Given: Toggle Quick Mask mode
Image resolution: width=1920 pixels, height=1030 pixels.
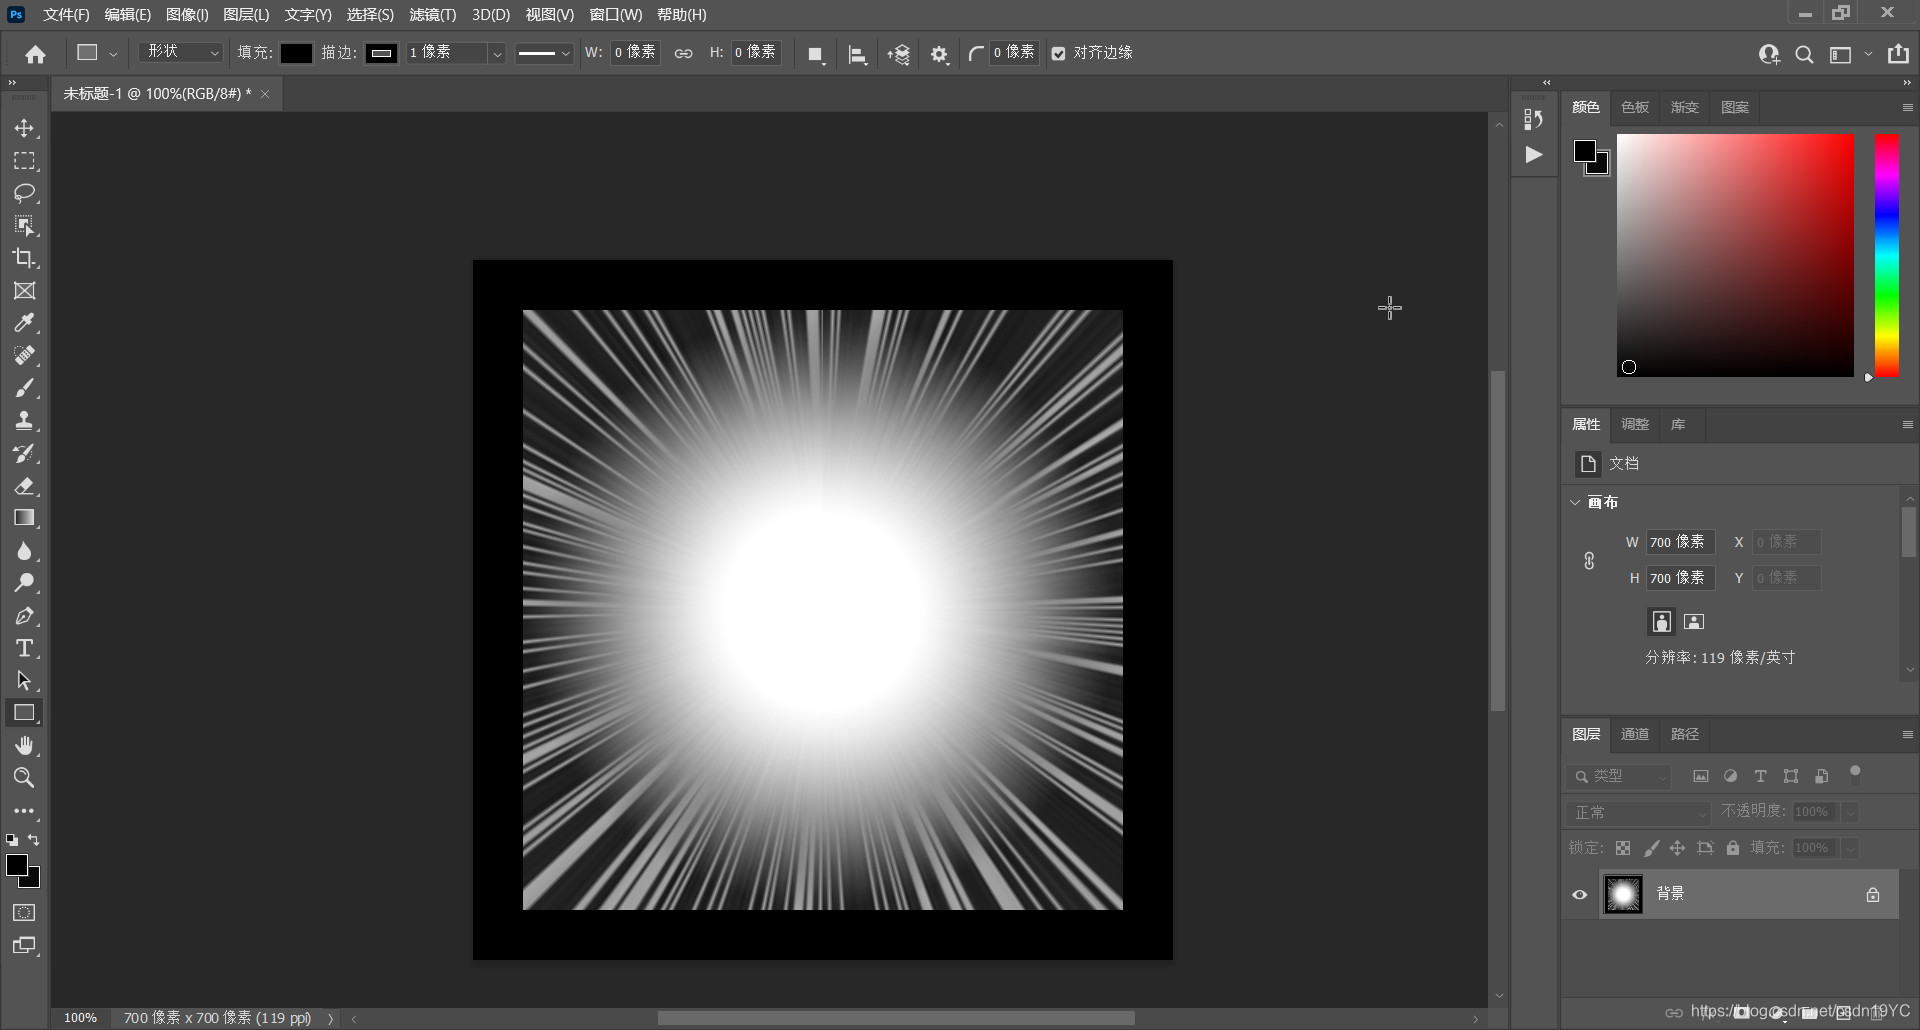Looking at the screenshot, I should [x=24, y=912].
